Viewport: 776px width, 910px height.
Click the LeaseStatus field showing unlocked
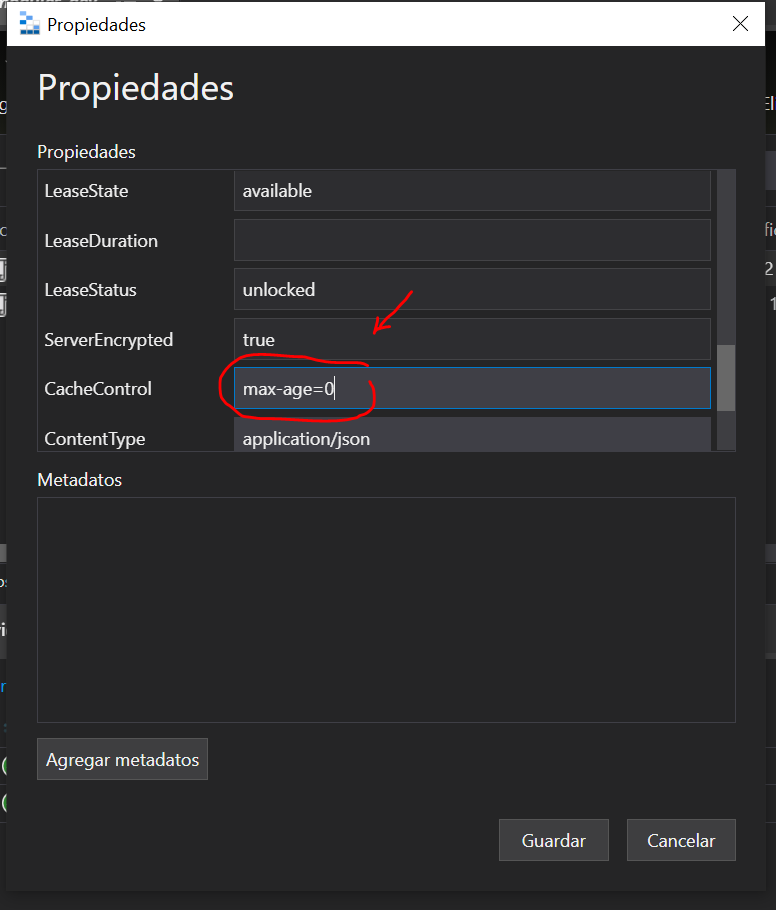click(470, 289)
